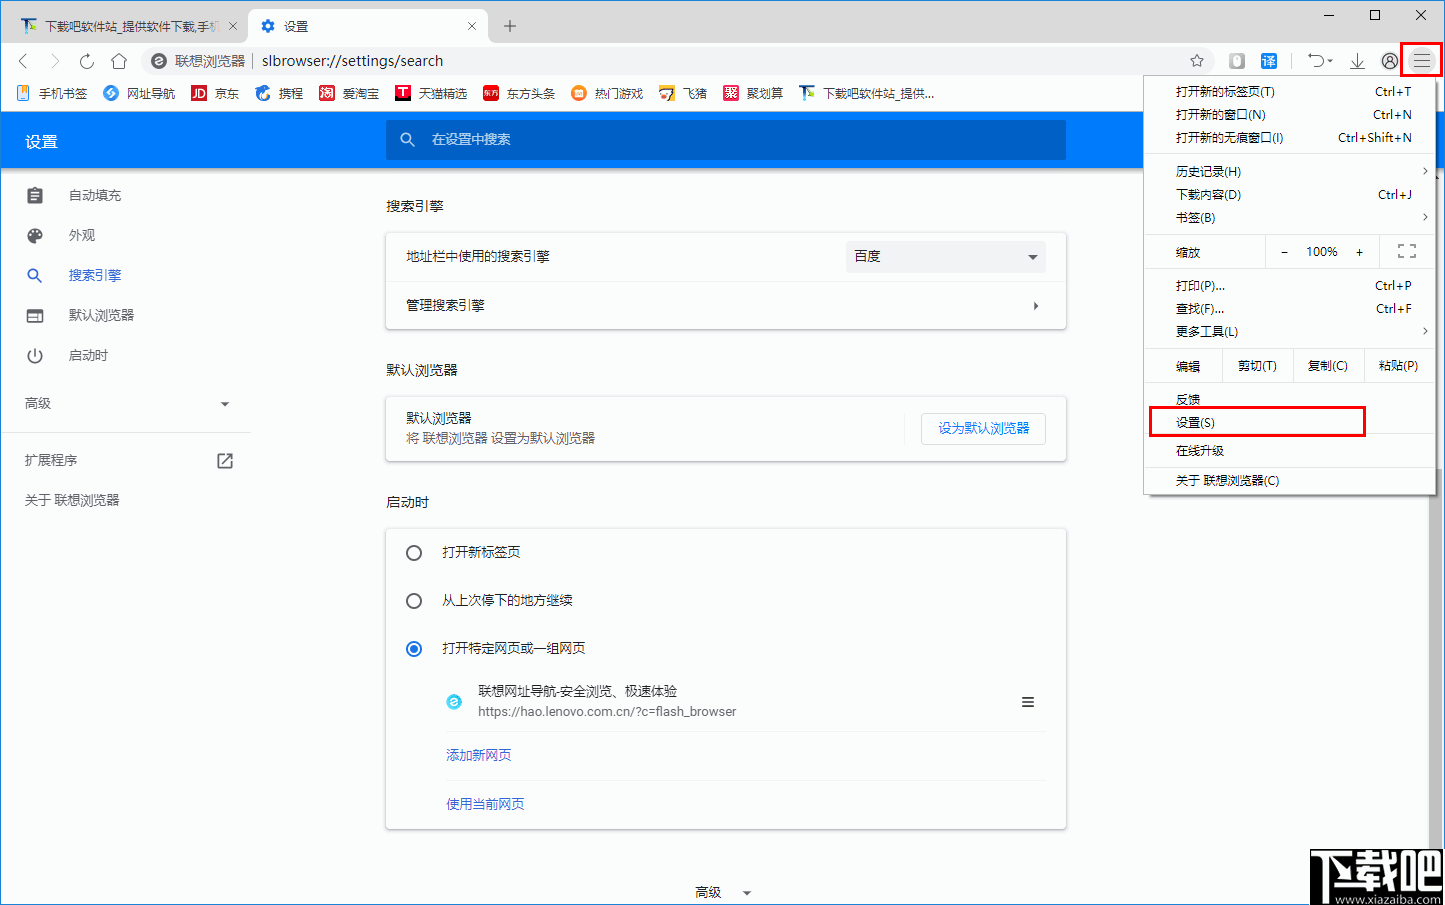
Task: Select the 打开新标签页 startup option
Action: [x=414, y=552]
